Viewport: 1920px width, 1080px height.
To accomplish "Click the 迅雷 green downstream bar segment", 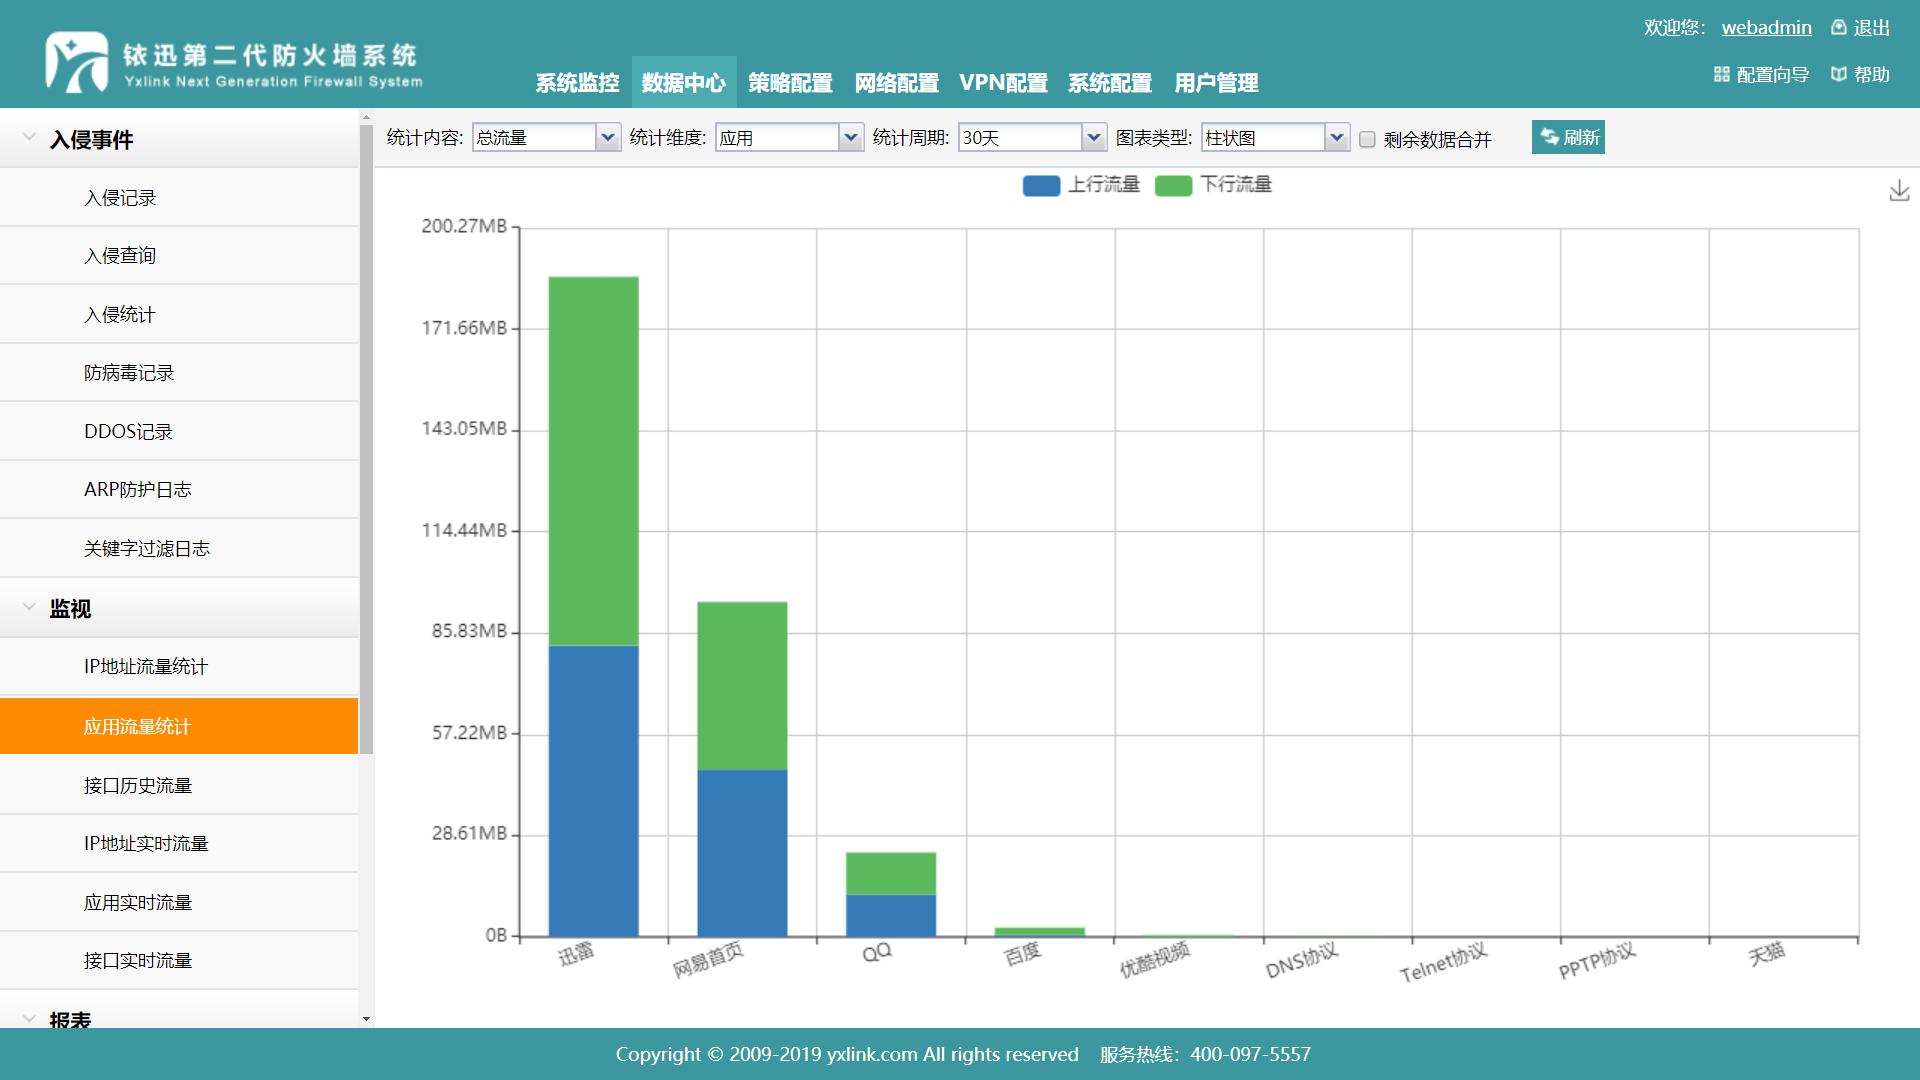I will pyautogui.click(x=593, y=461).
